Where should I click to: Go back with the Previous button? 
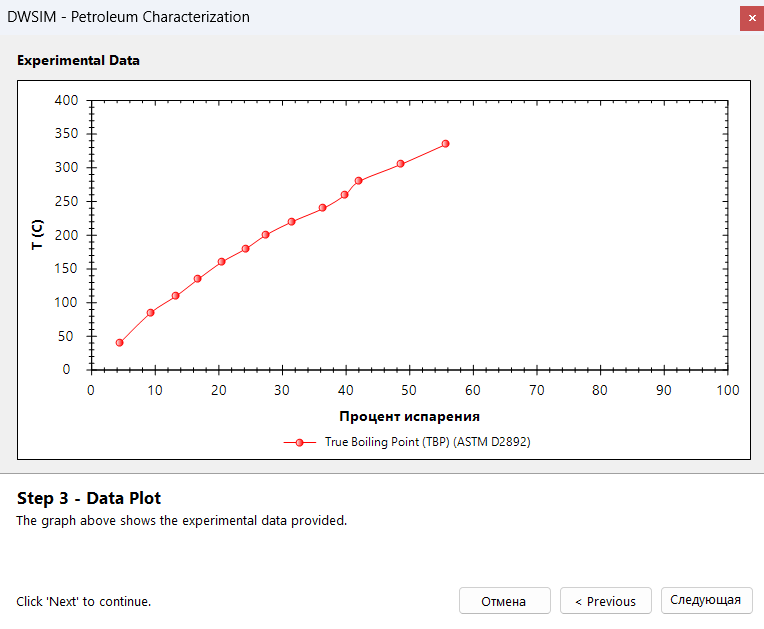coord(606,601)
